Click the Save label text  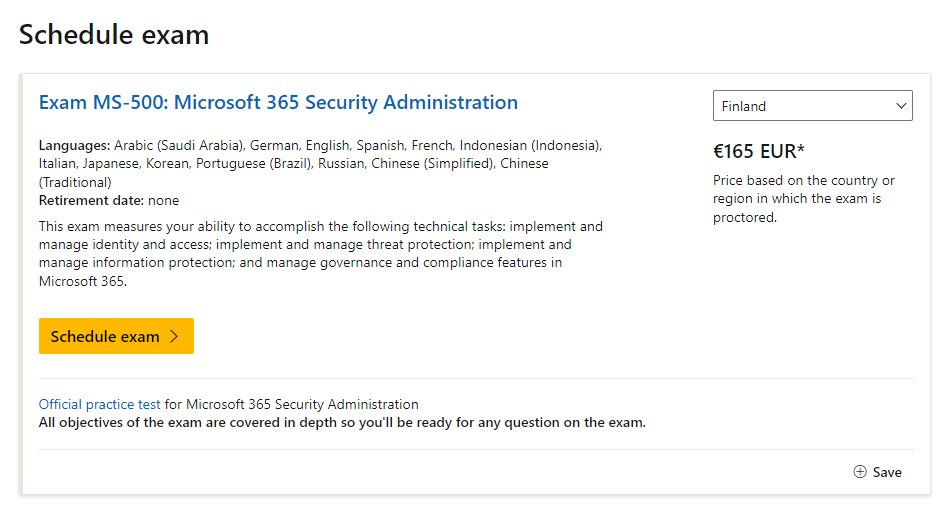[887, 472]
